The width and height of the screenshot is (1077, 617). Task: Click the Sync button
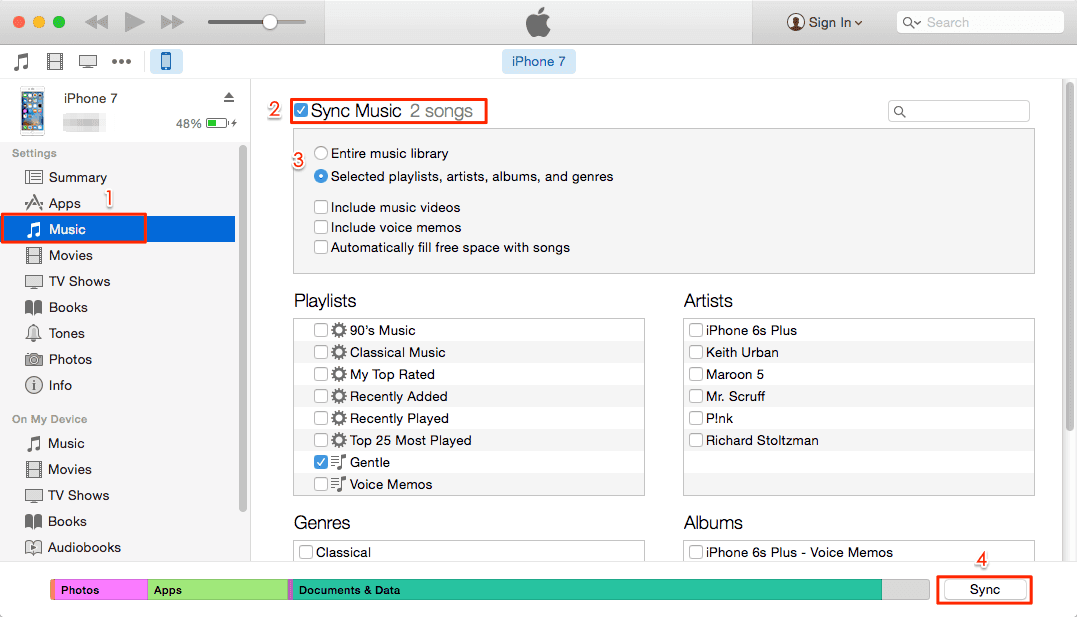[x=984, y=589]
